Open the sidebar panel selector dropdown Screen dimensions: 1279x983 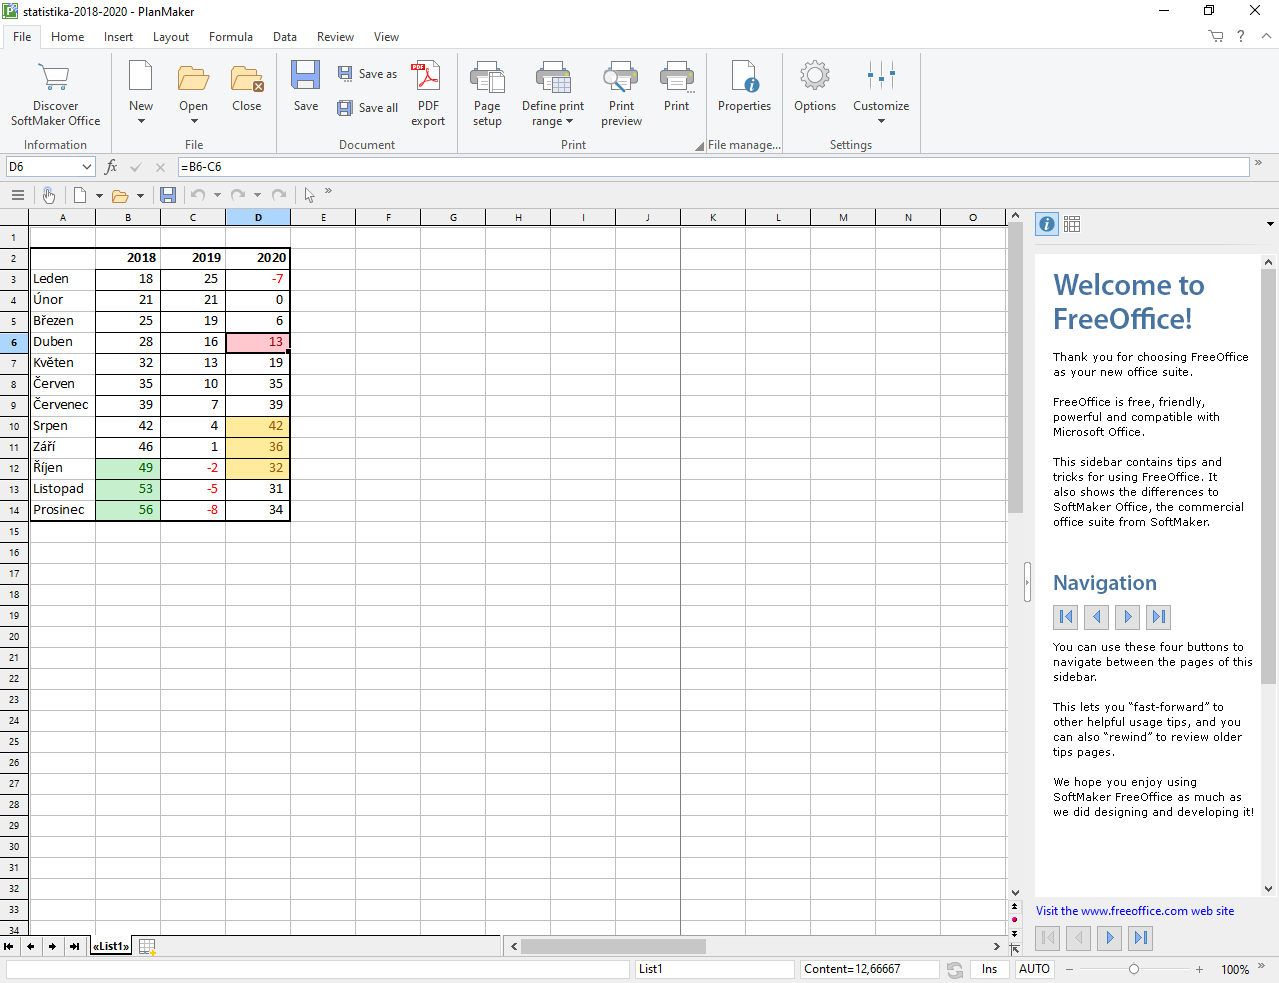coord(1270,224)
